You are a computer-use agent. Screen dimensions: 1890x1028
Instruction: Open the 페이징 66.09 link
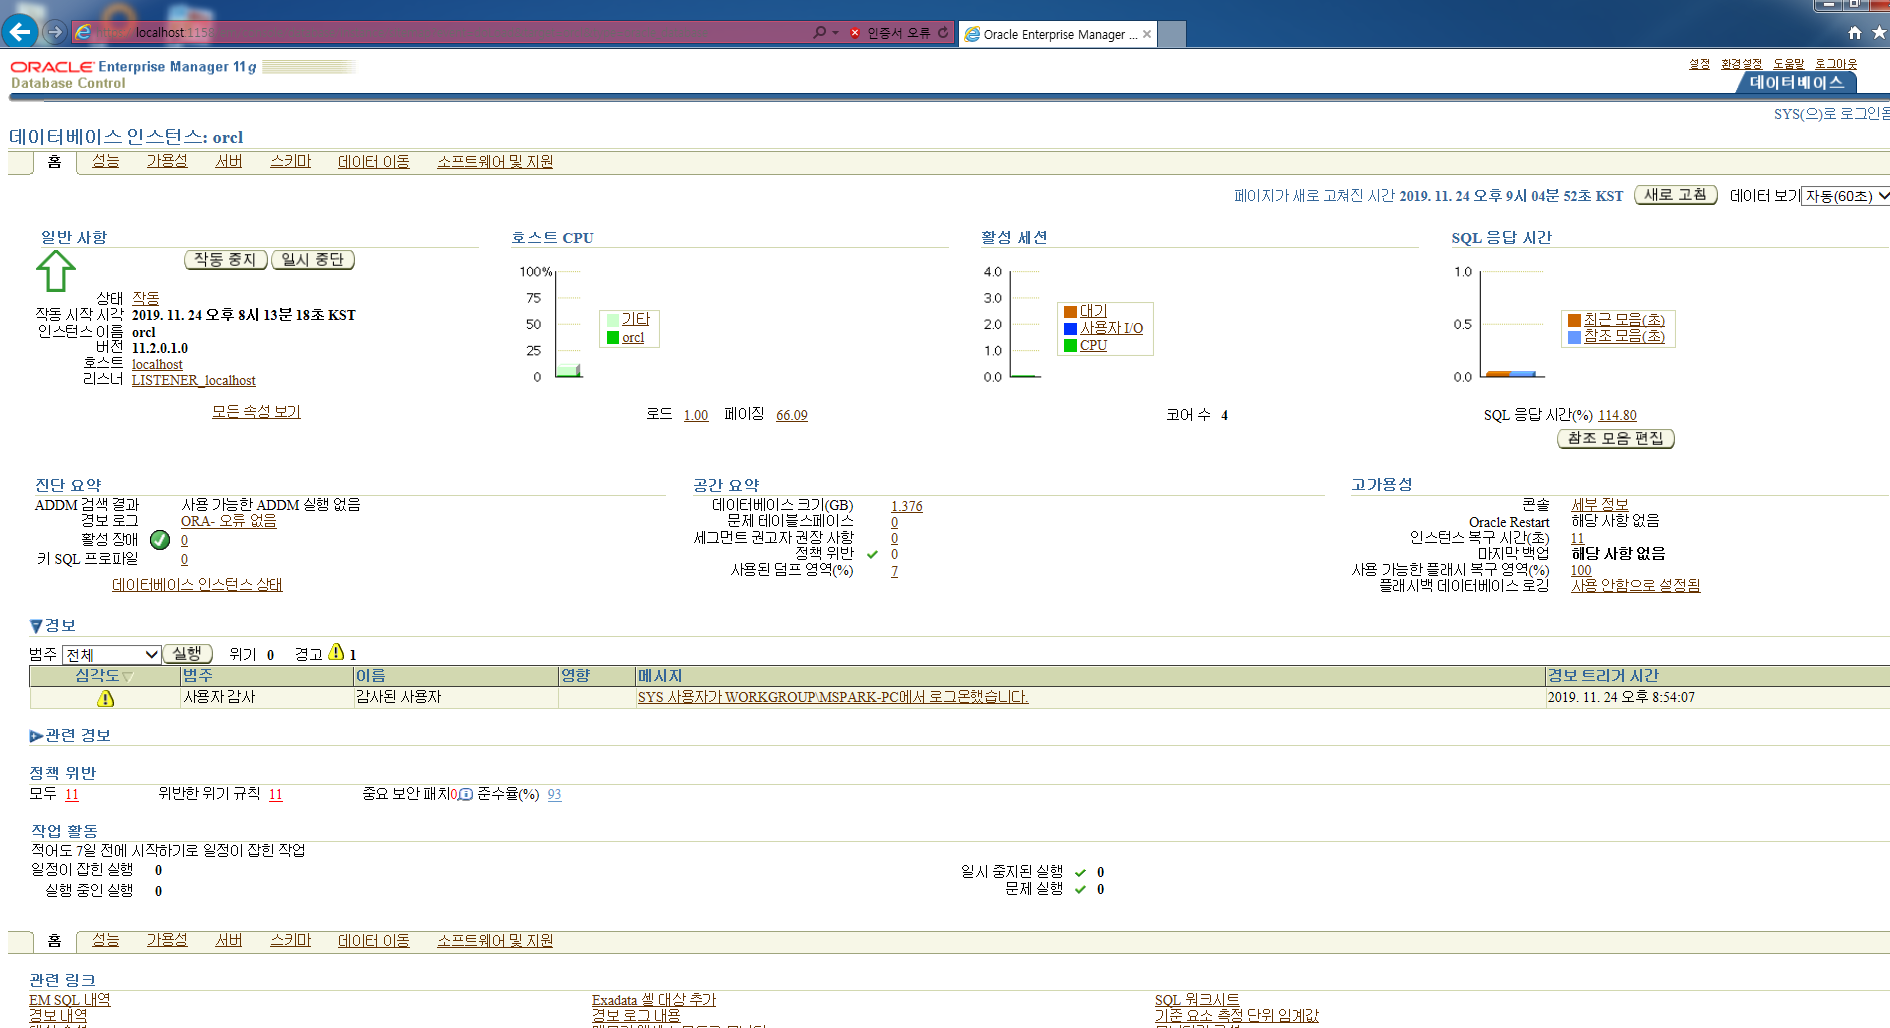[792, 416]
